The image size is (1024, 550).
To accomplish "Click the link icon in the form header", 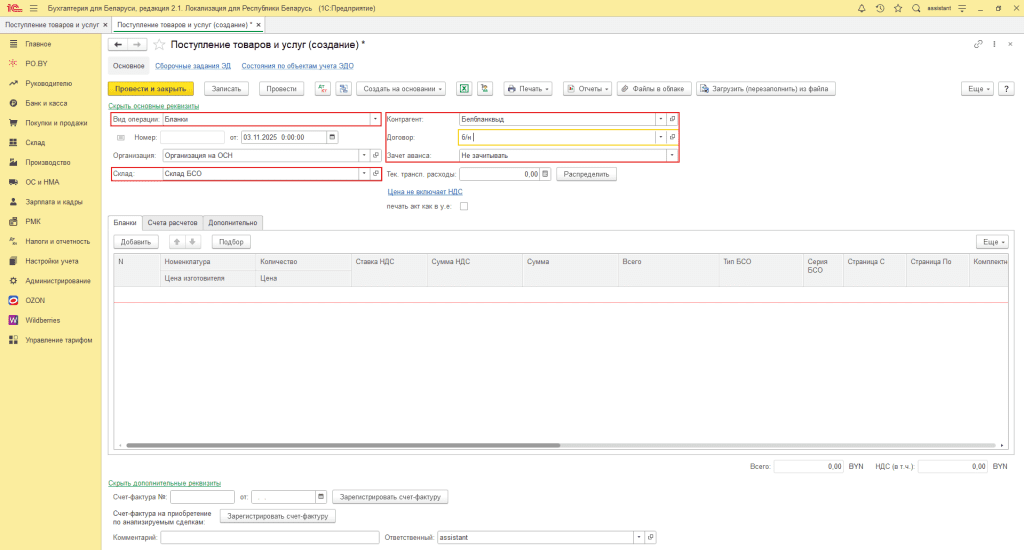I will [x=978, y=45].
